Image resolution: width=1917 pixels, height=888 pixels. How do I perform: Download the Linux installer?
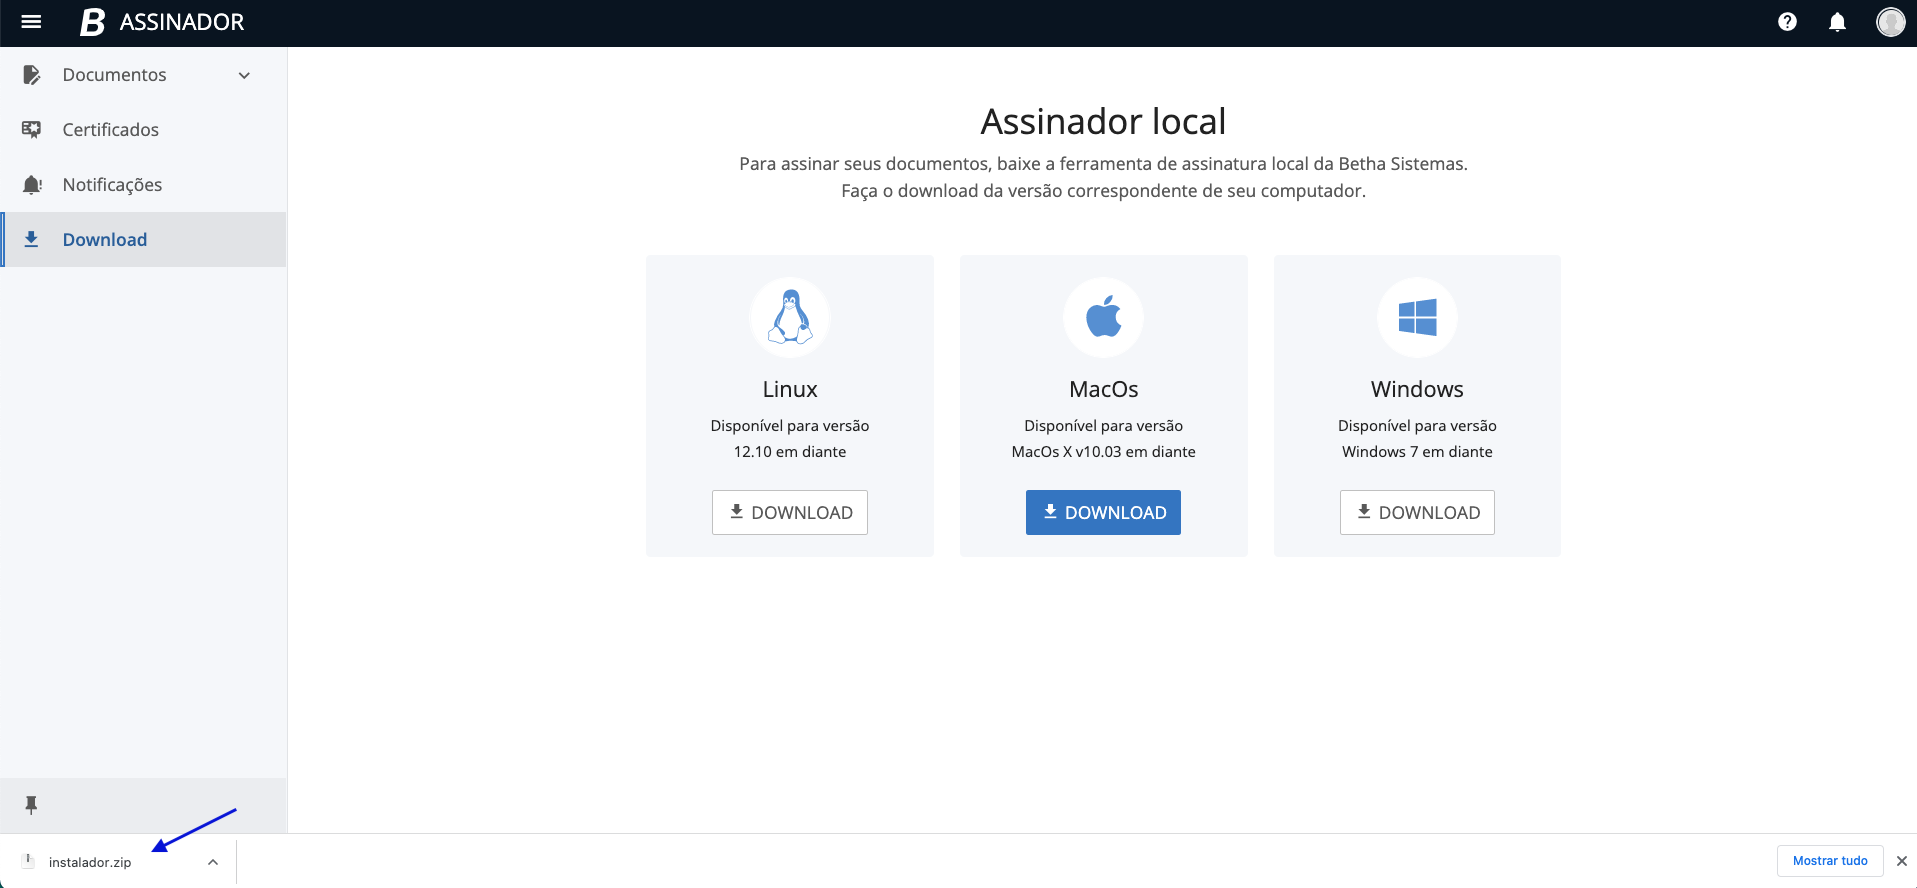click(x=790, y=512)
